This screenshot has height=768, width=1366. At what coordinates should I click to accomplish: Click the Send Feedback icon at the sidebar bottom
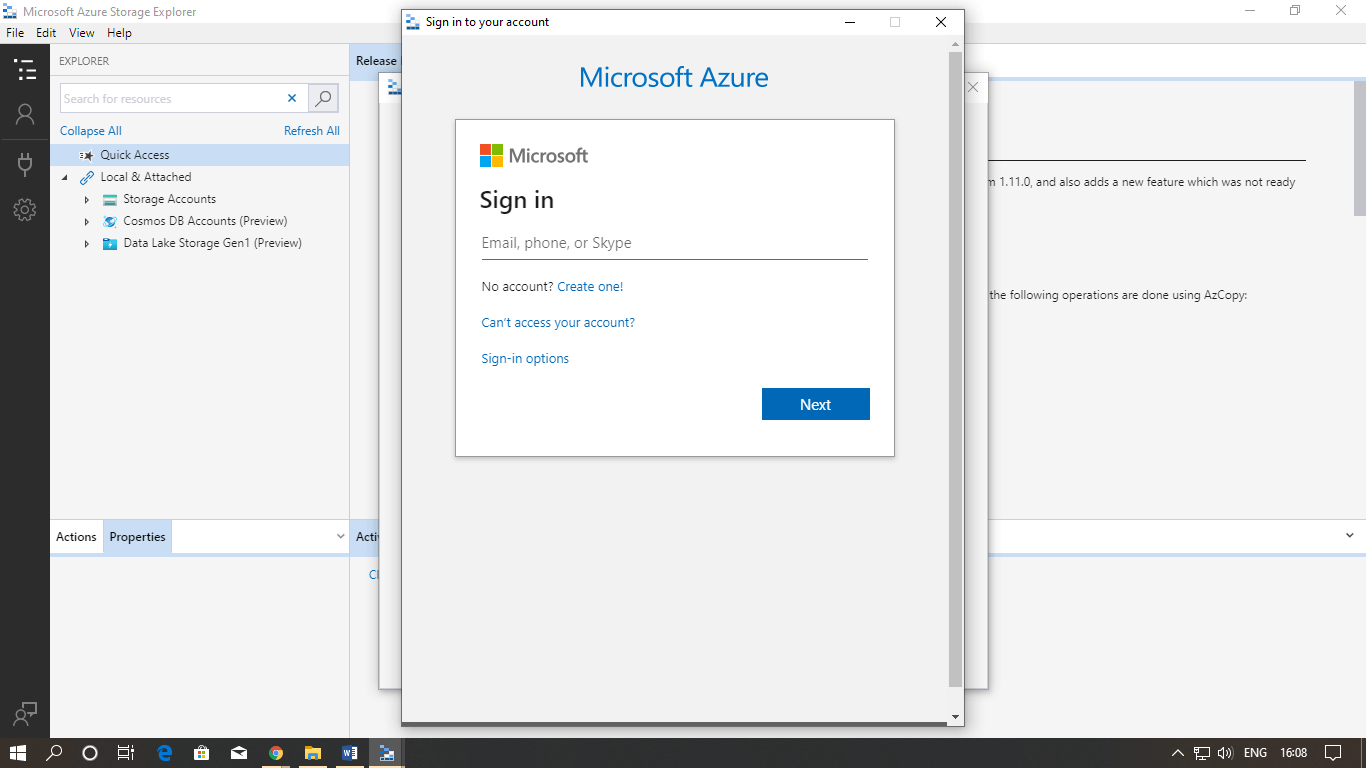tap(25, 714)
